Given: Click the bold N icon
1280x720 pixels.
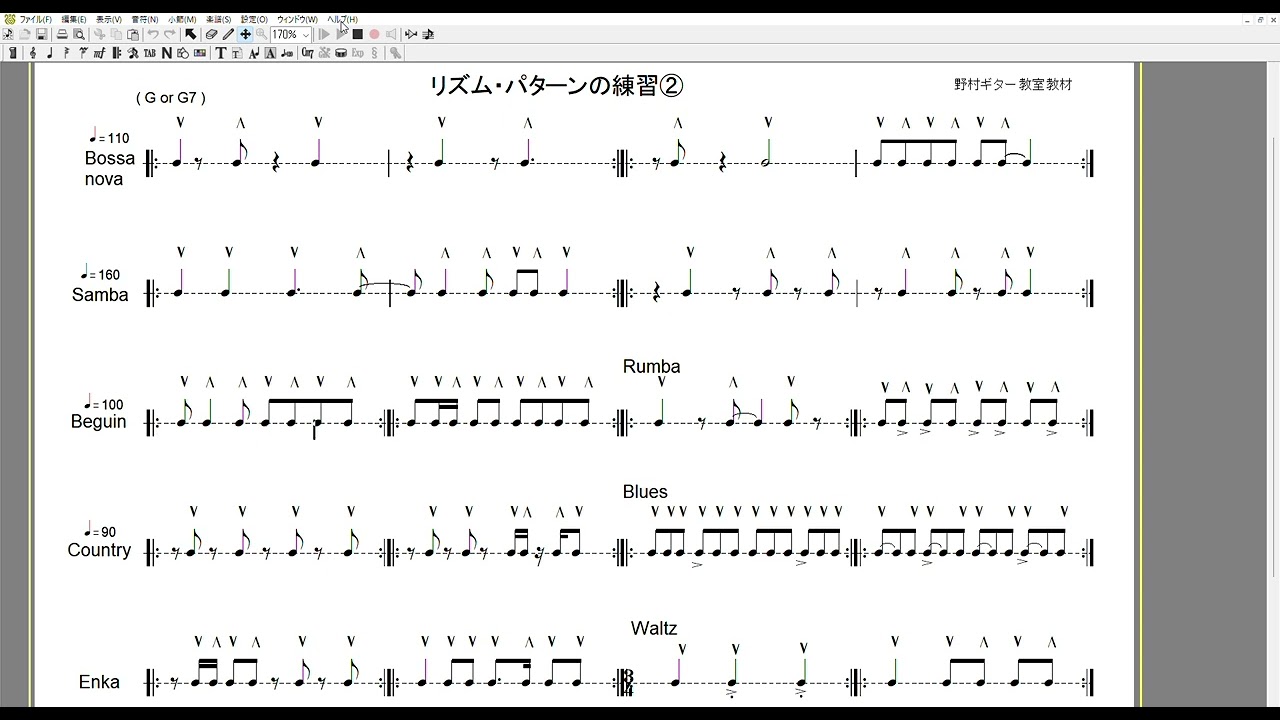Looking at the screenshot, I should [x=167, y=53].
